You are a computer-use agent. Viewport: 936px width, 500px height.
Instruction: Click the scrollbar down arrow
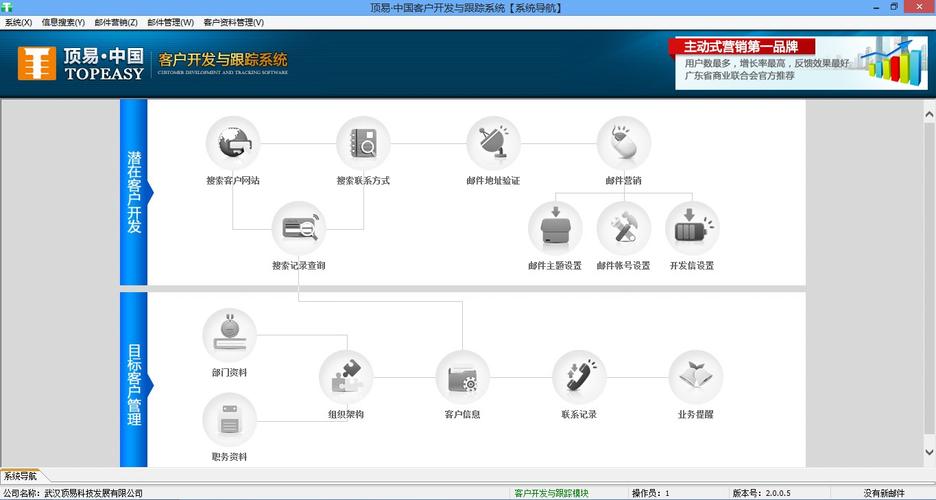929,452
